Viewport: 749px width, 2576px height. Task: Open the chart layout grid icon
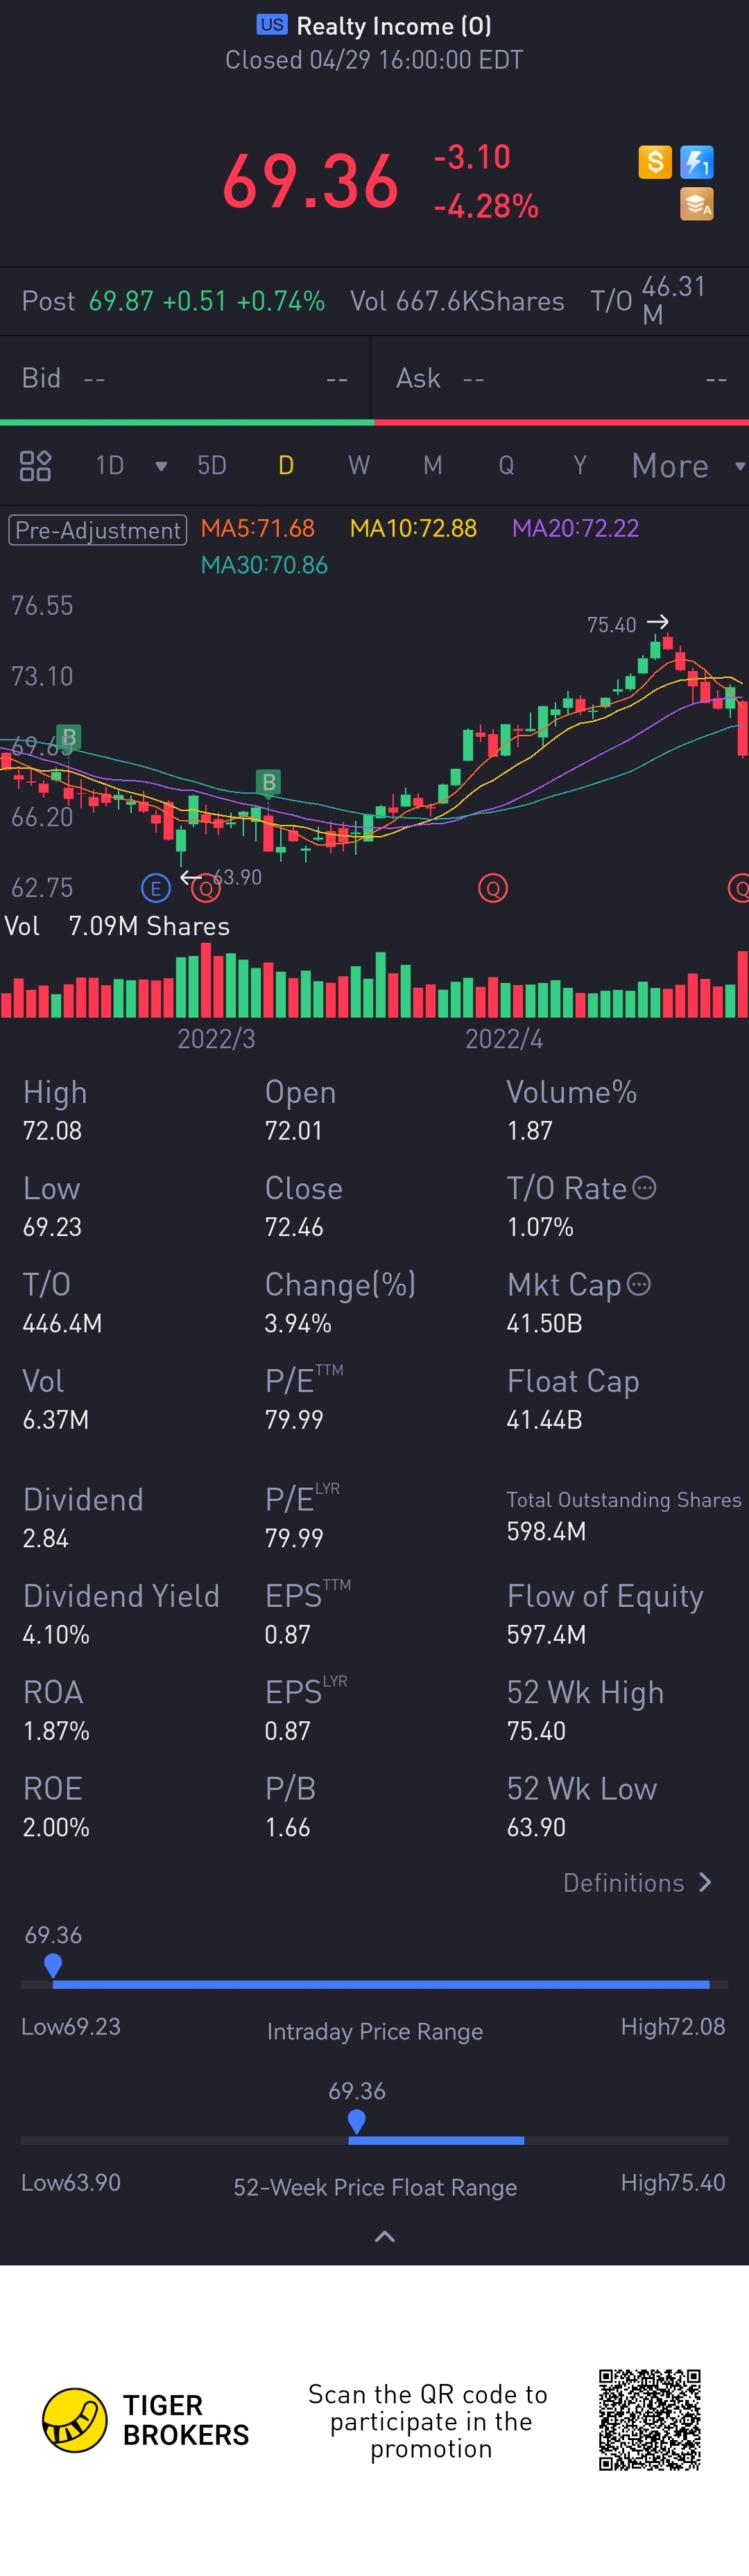pos(35,465)
